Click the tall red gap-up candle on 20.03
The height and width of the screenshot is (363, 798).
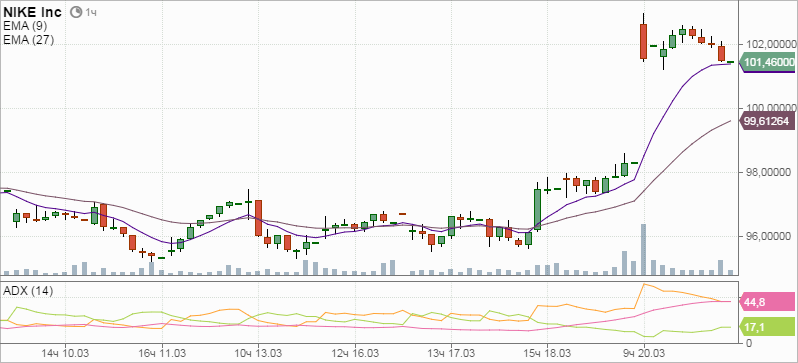643,41
